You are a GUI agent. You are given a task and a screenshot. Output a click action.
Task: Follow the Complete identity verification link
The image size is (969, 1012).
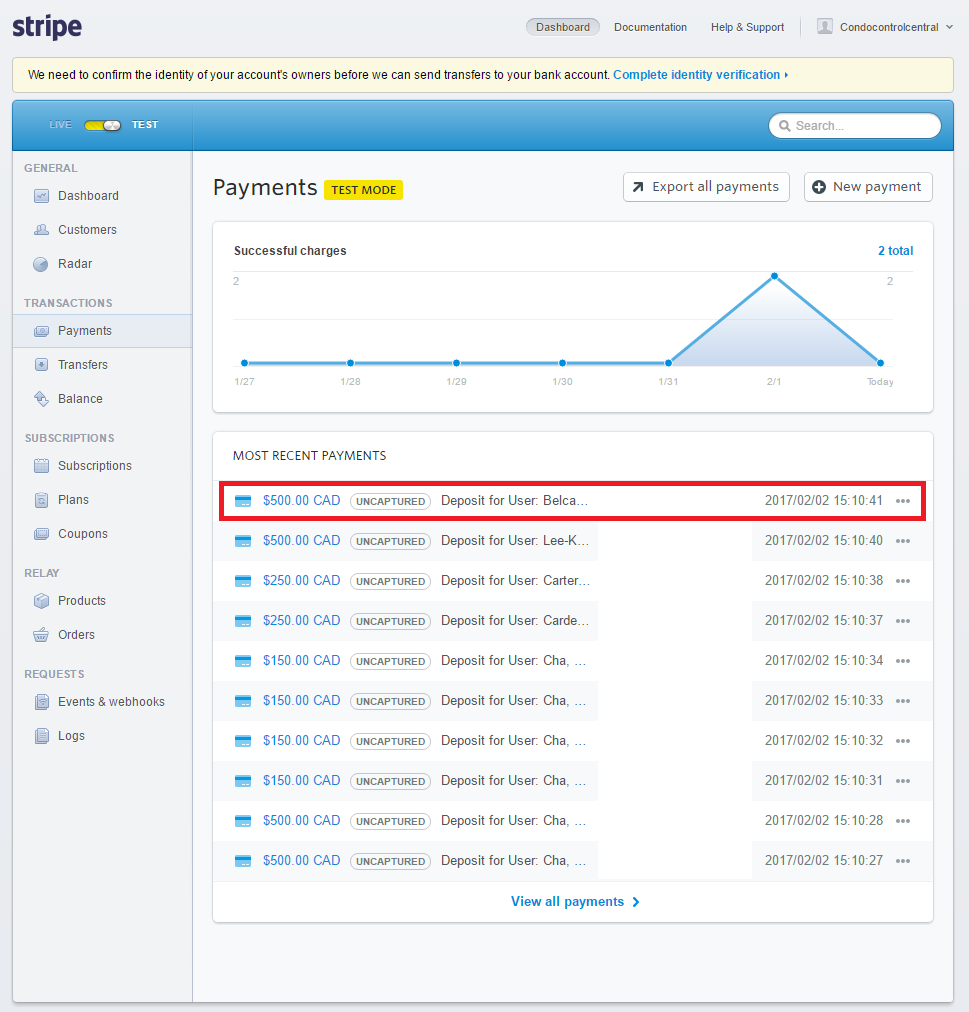[x=699, y=75]
